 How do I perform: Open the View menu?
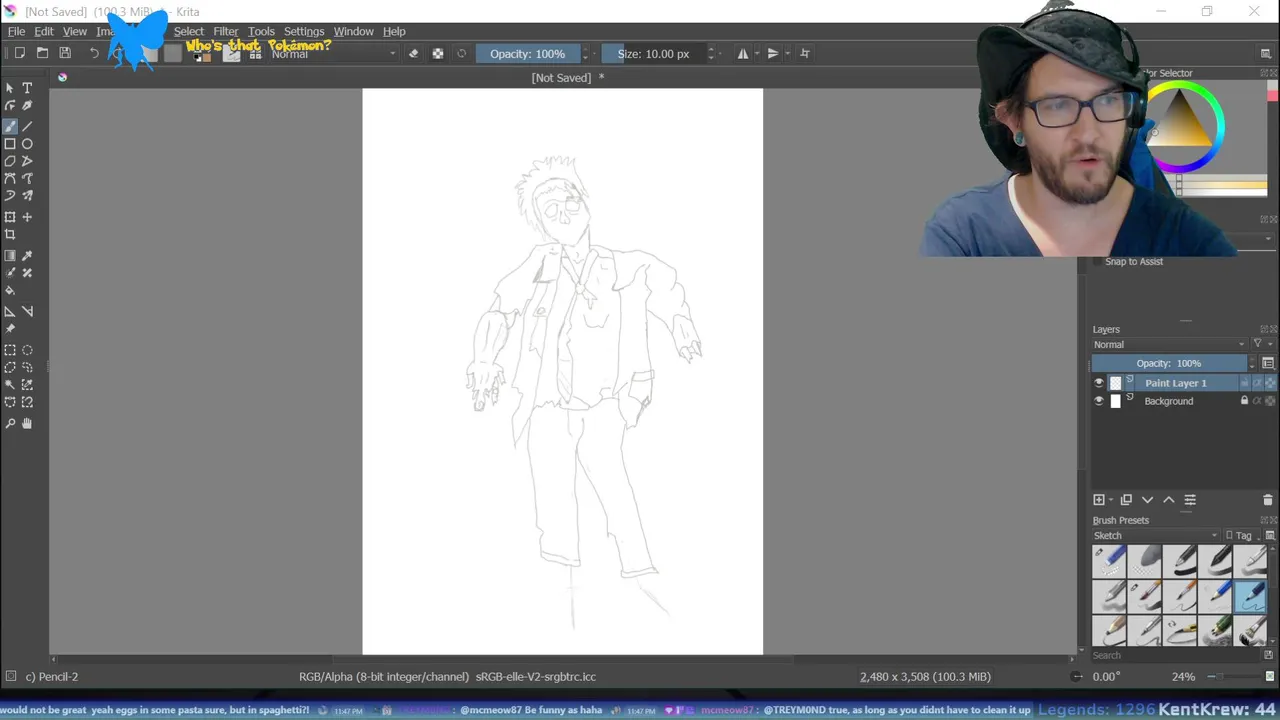[75, 31]
